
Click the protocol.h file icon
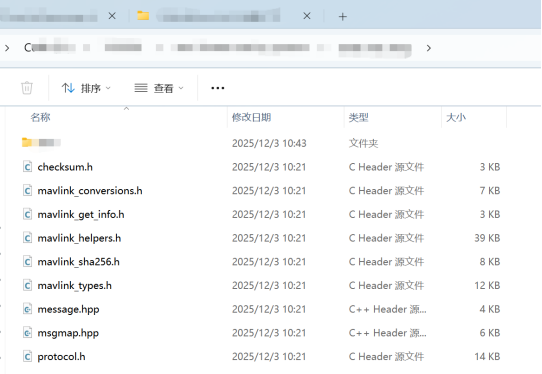point(28,357)
